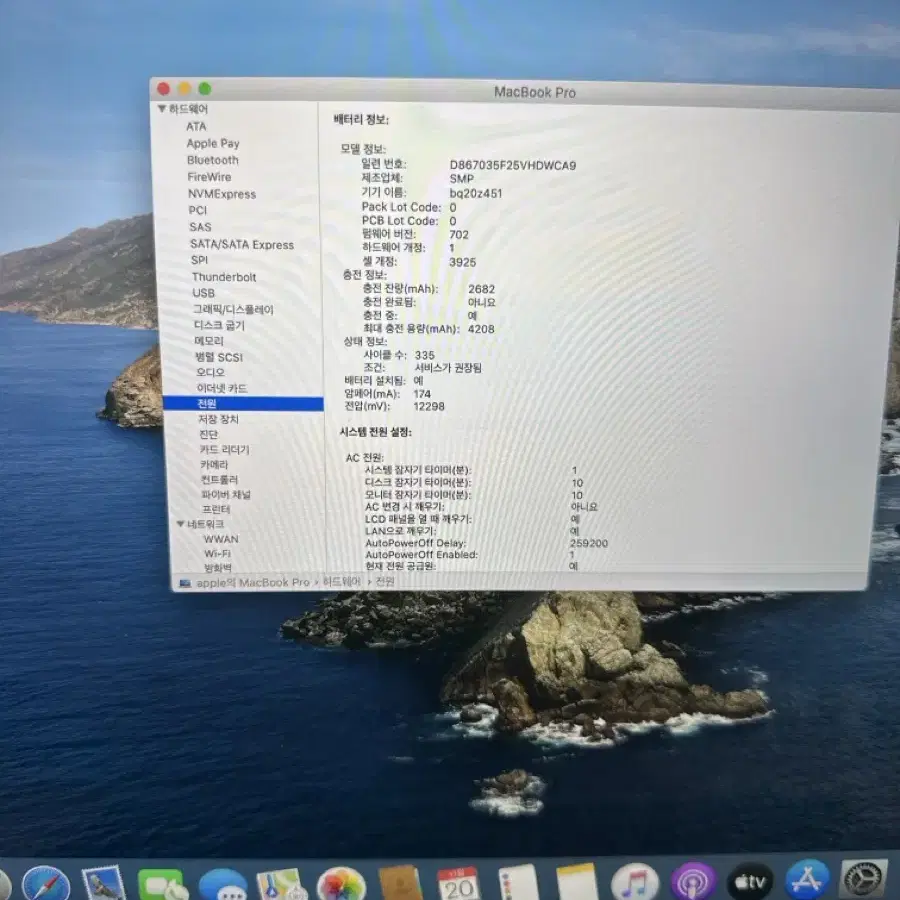This screenshot has width=900, height=900.
Task: Open the Notes app in the Dock
Action: click(576, 883)
